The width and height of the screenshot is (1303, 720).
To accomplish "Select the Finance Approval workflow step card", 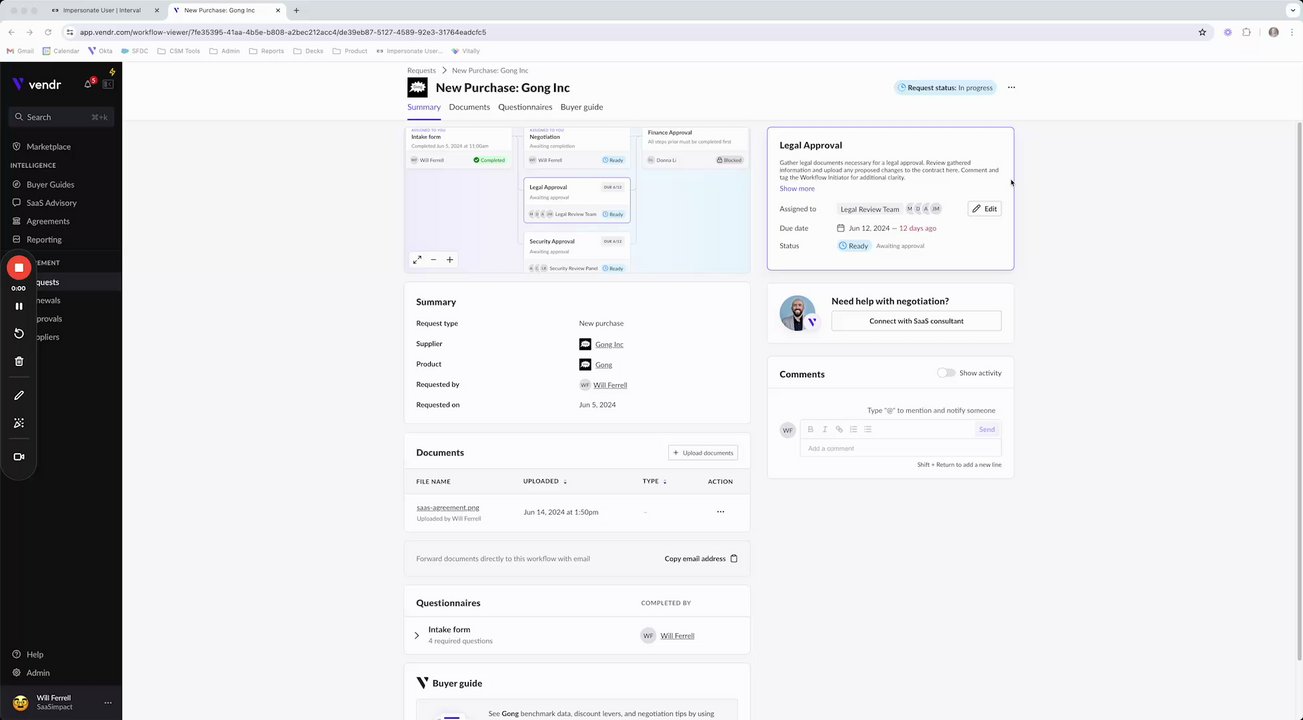I will point(695,147).
